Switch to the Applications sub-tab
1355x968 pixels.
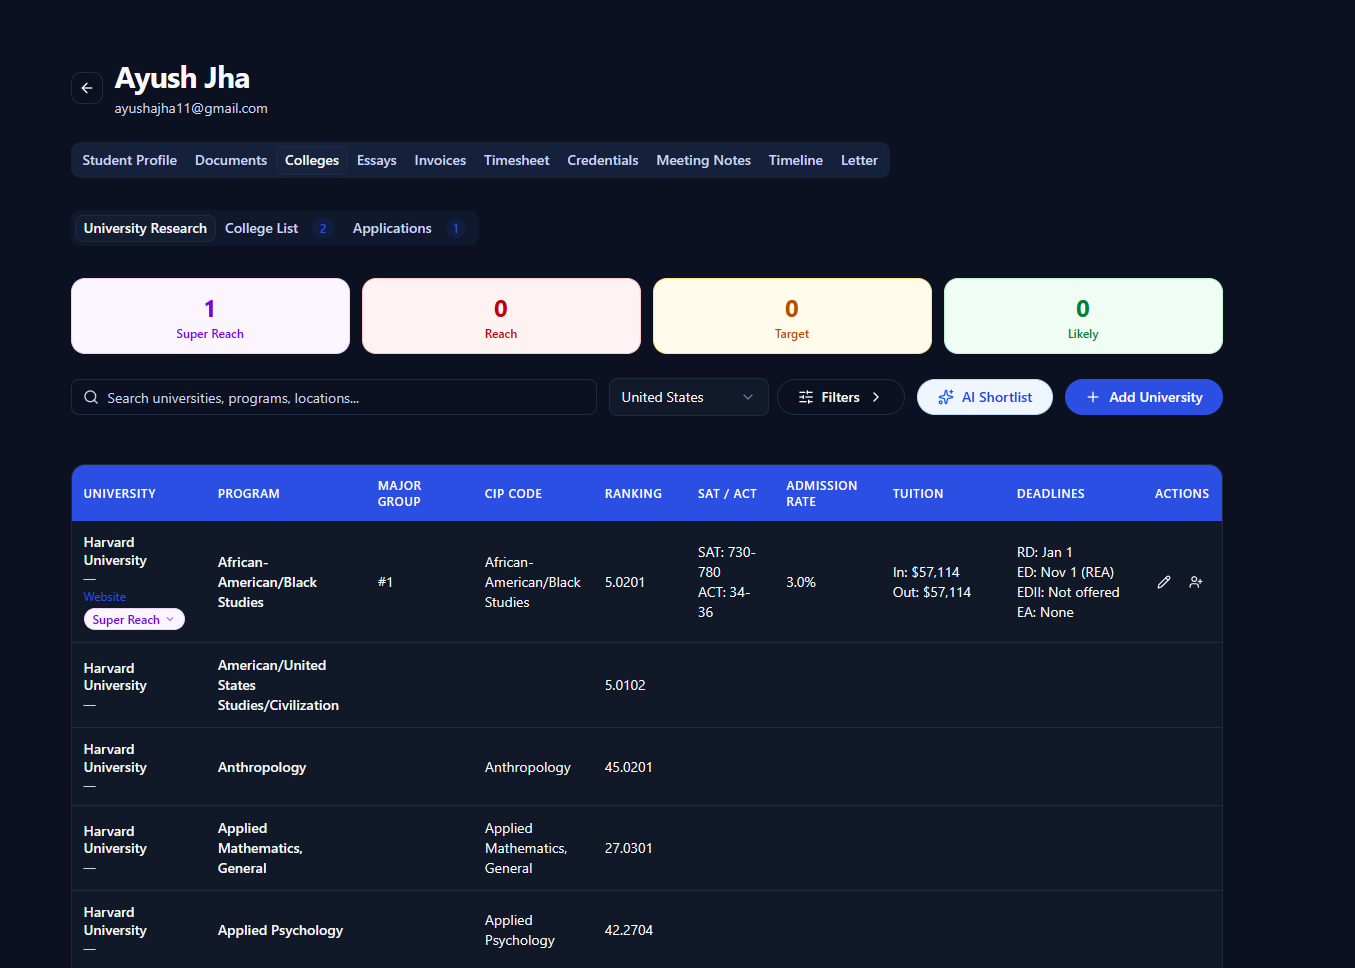(407, 228)
